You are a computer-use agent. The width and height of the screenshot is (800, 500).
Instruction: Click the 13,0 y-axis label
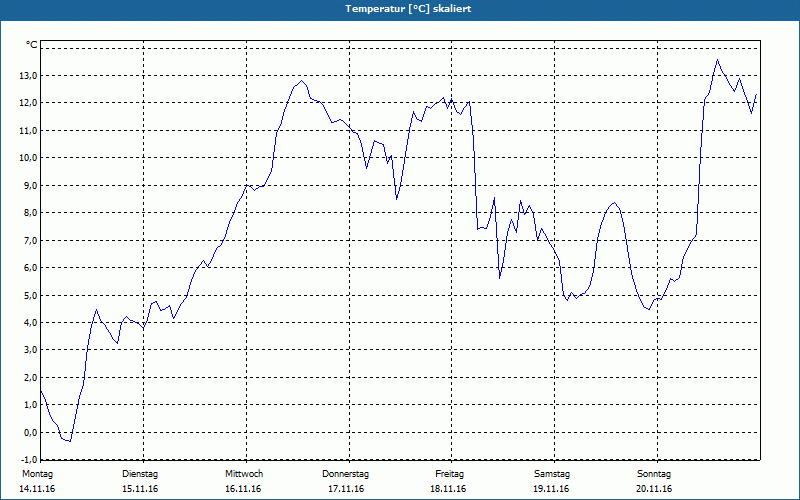click(28, 76)
